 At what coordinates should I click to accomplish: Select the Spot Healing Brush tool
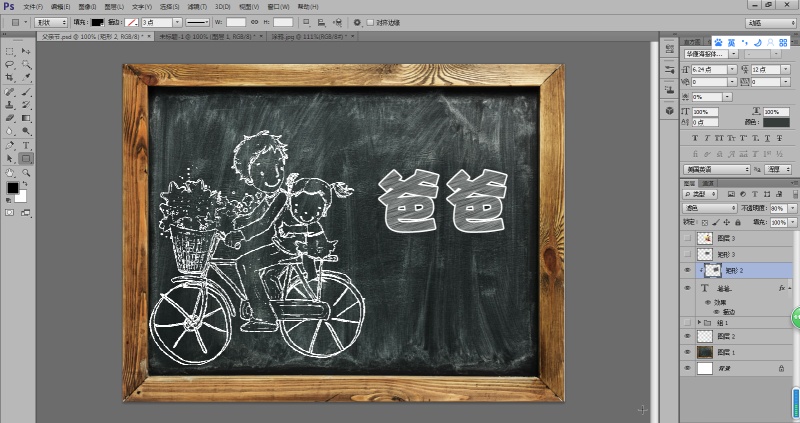tap(10, 92)
